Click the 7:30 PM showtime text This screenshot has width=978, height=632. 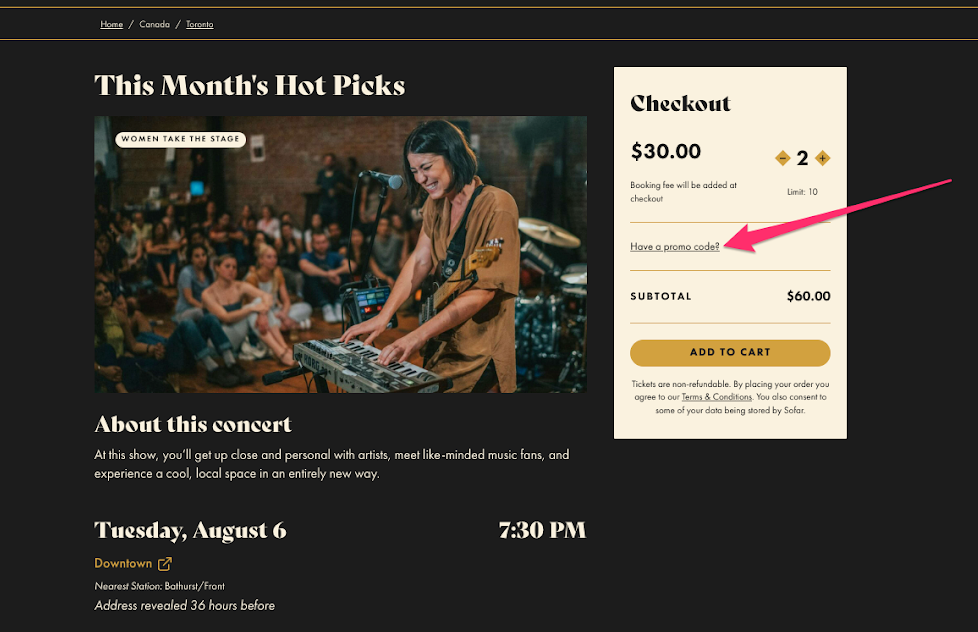542,530
